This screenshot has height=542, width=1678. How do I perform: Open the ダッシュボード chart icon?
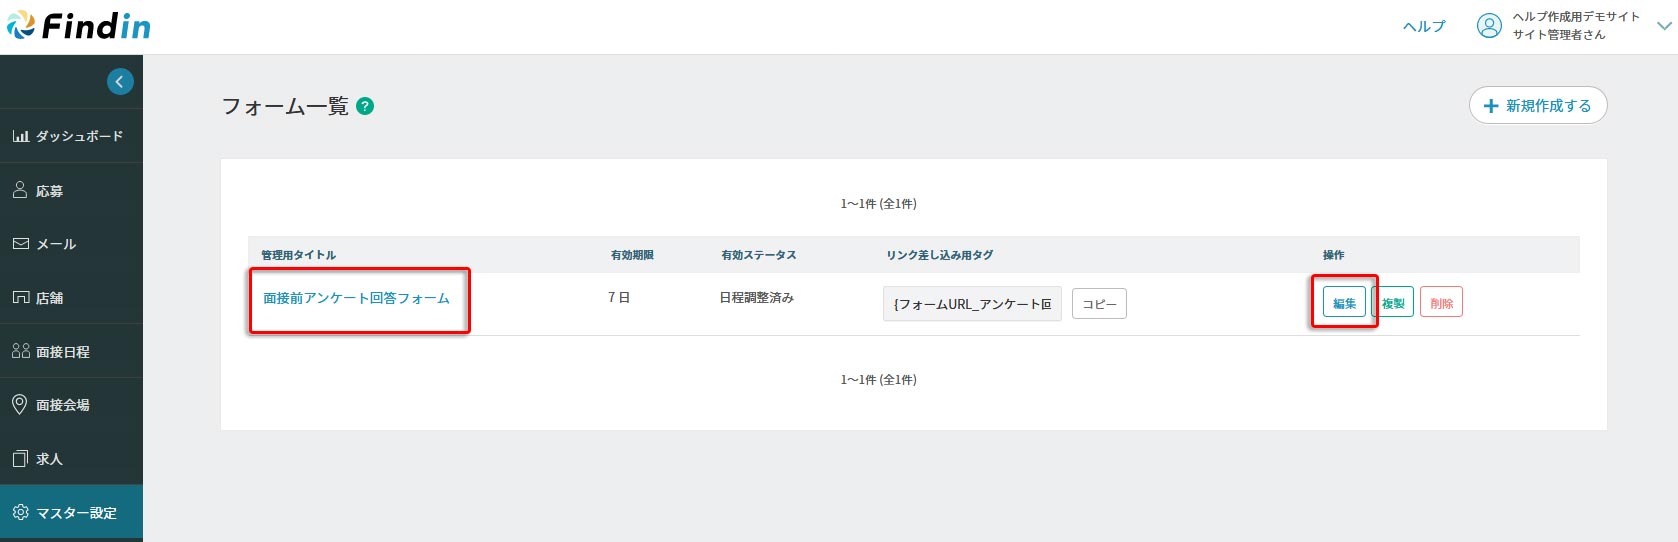click(20, 136)
